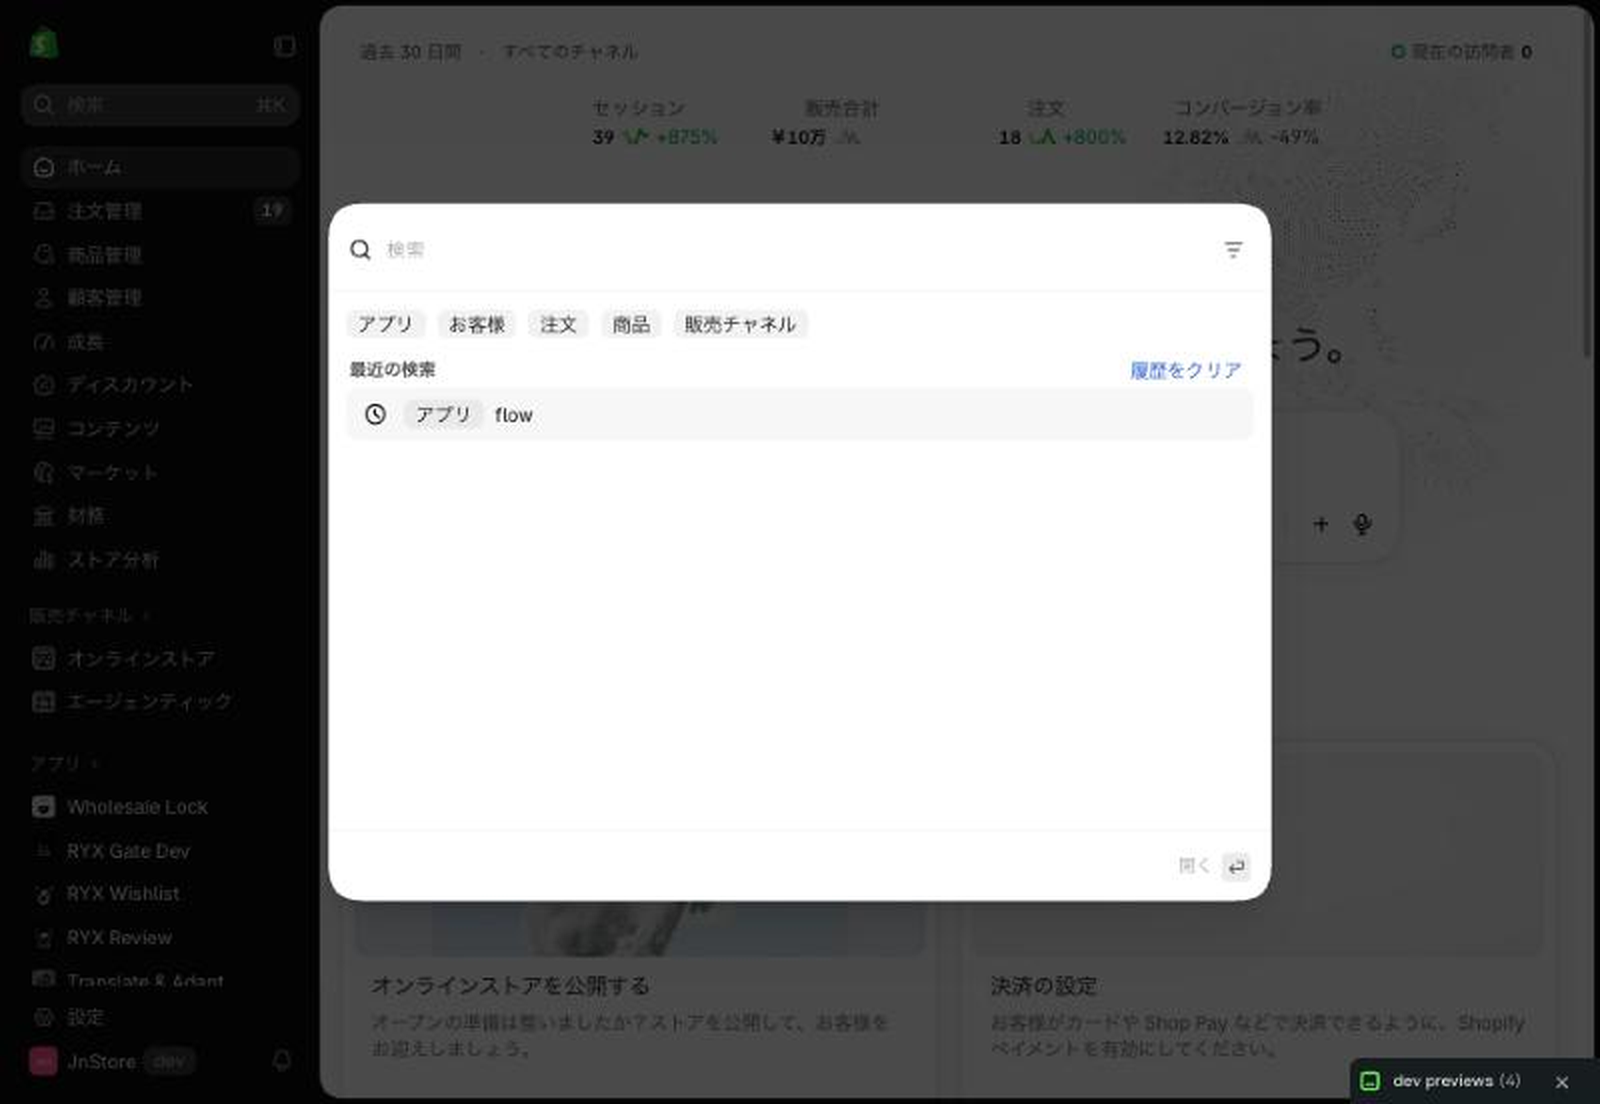
Task: Open 設定 in the sidebar
Action: point(160,1017)
